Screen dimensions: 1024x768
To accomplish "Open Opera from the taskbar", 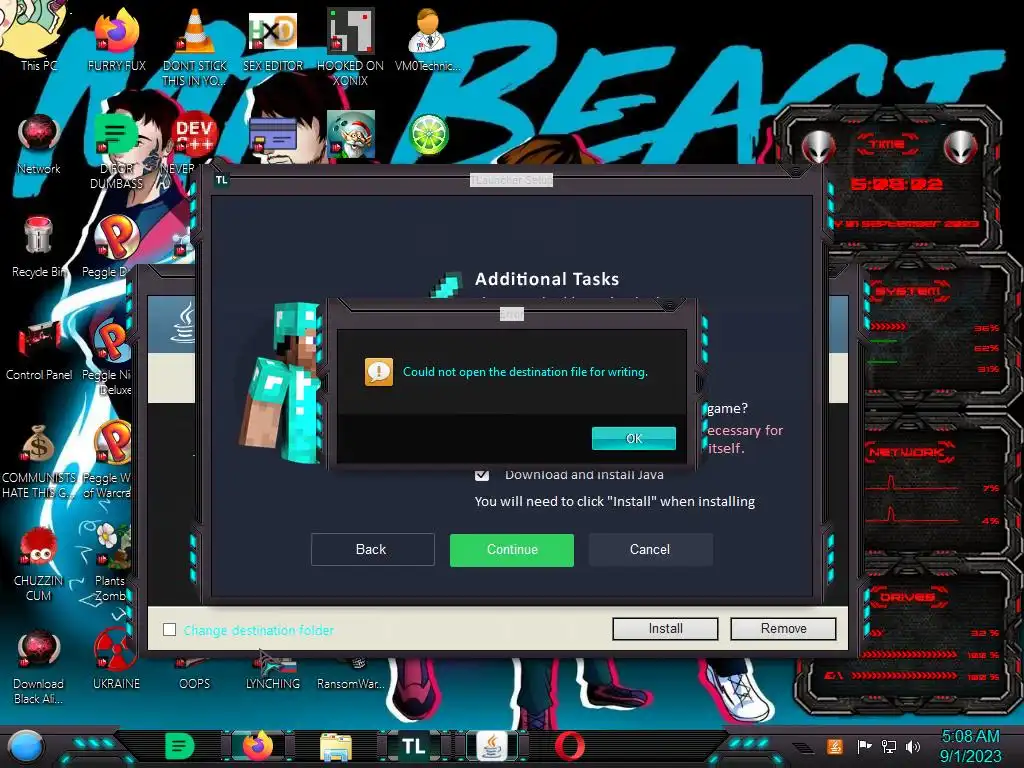I will coord(569,746).
